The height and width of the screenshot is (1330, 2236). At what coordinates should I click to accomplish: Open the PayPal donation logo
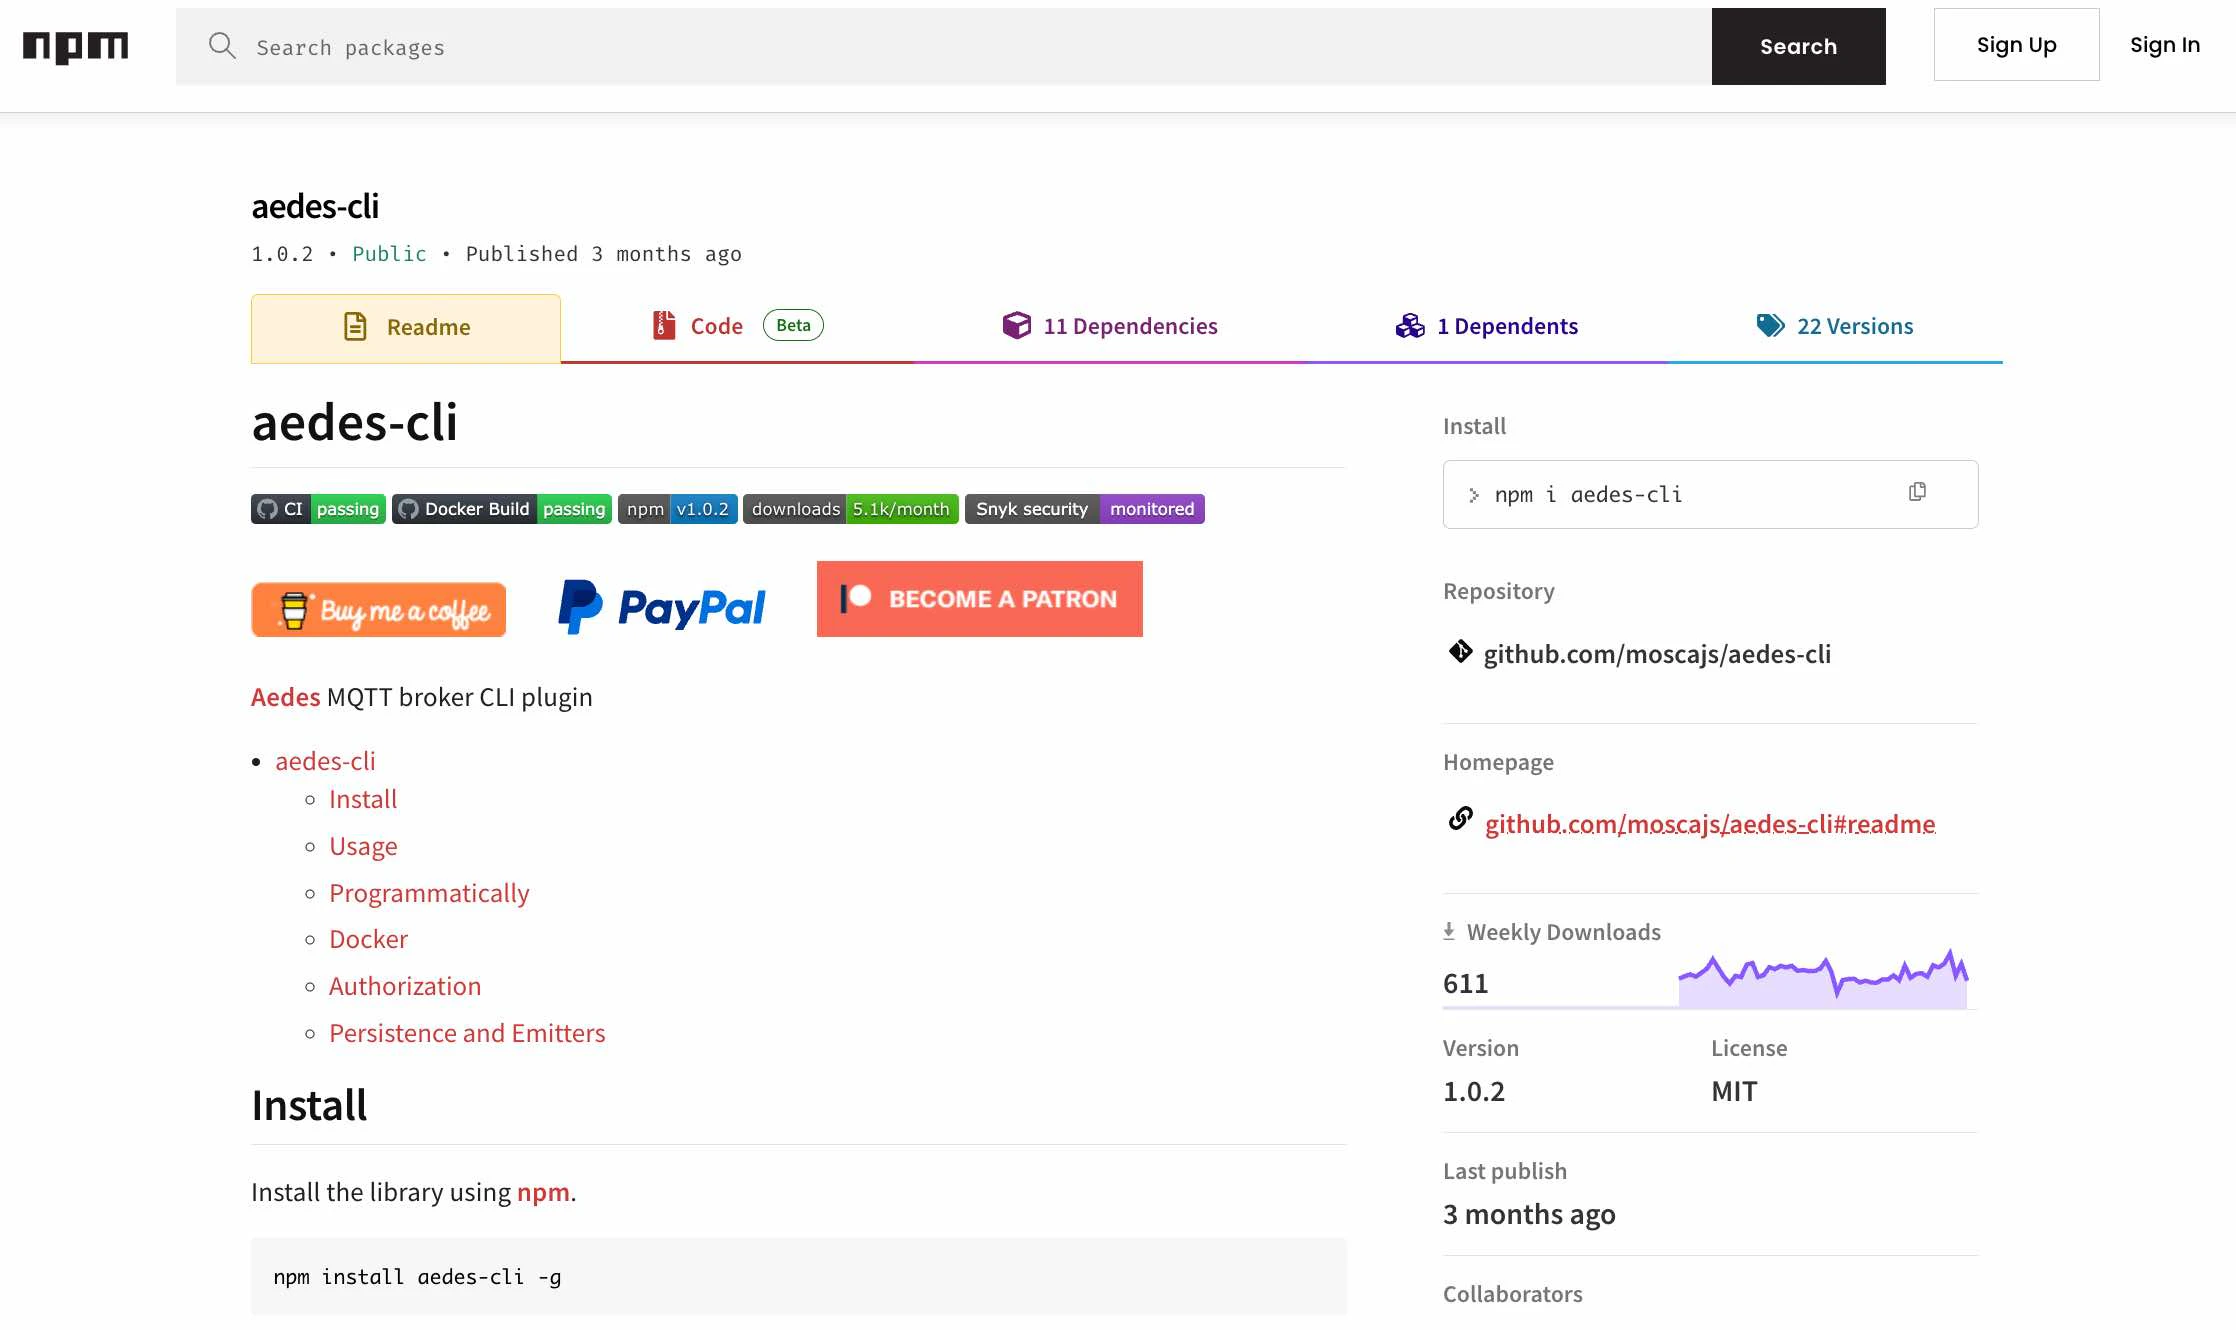tap(662, 607)
